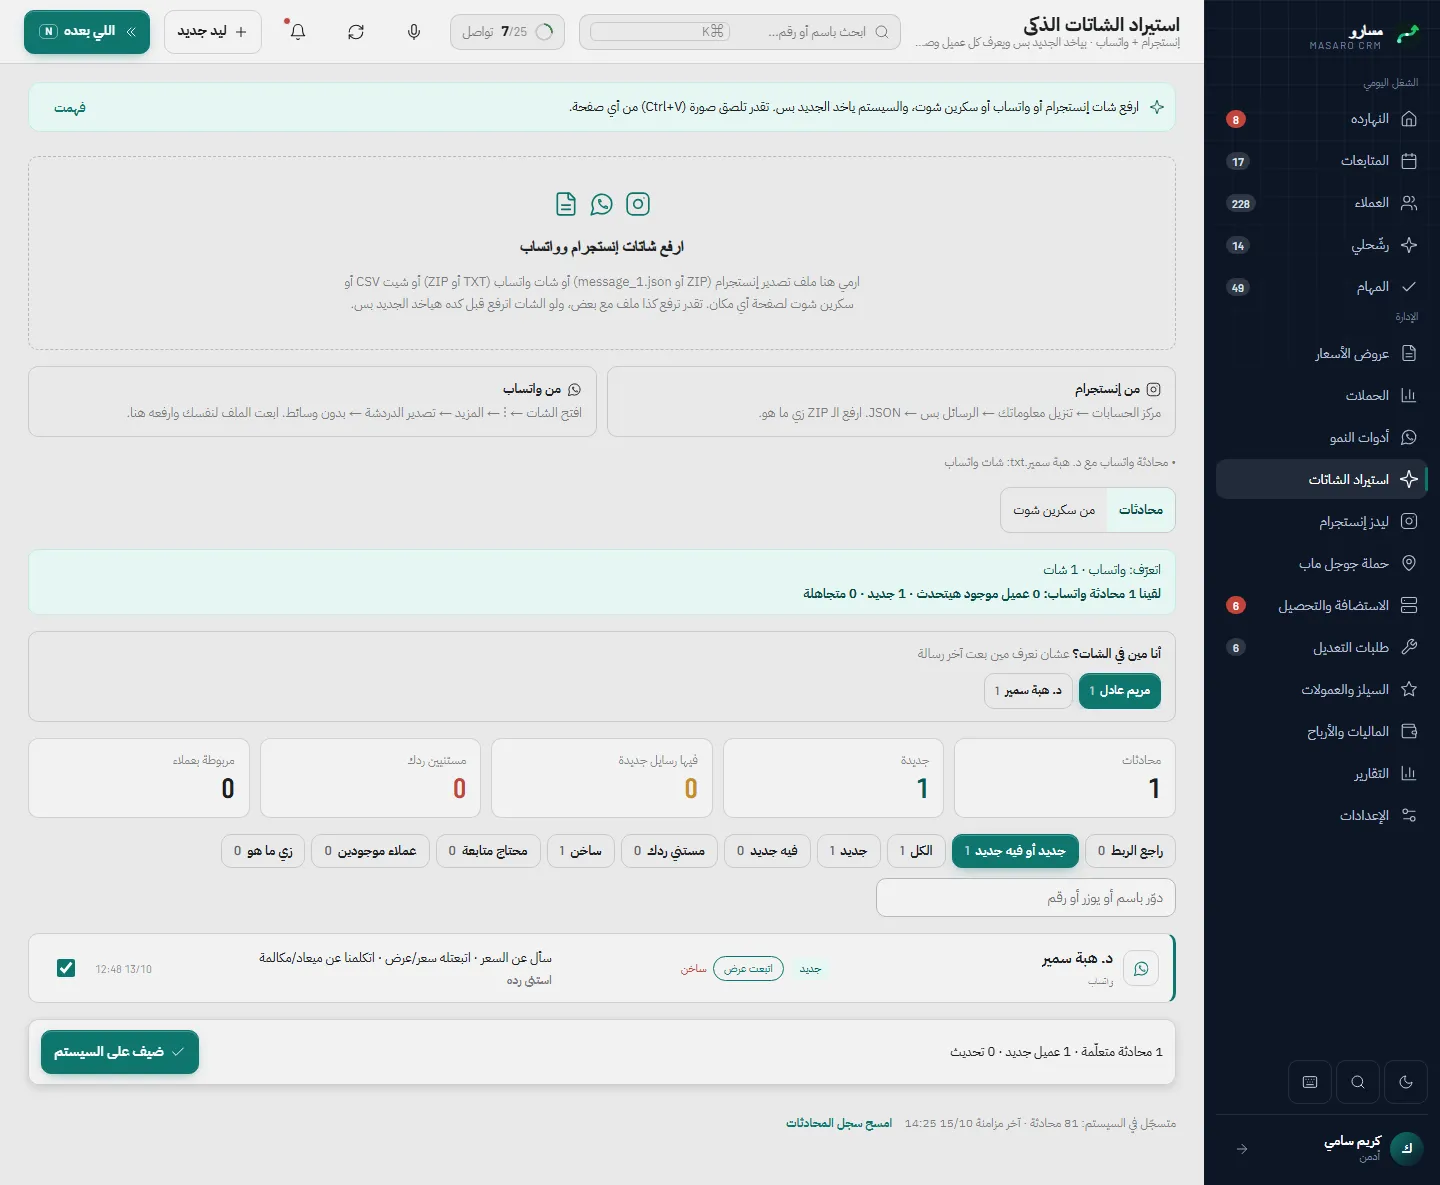Click the refresh sync icon
The height and width of the screenshot is (1185, 1440).
pyautogui.click(x=356, y=32)
